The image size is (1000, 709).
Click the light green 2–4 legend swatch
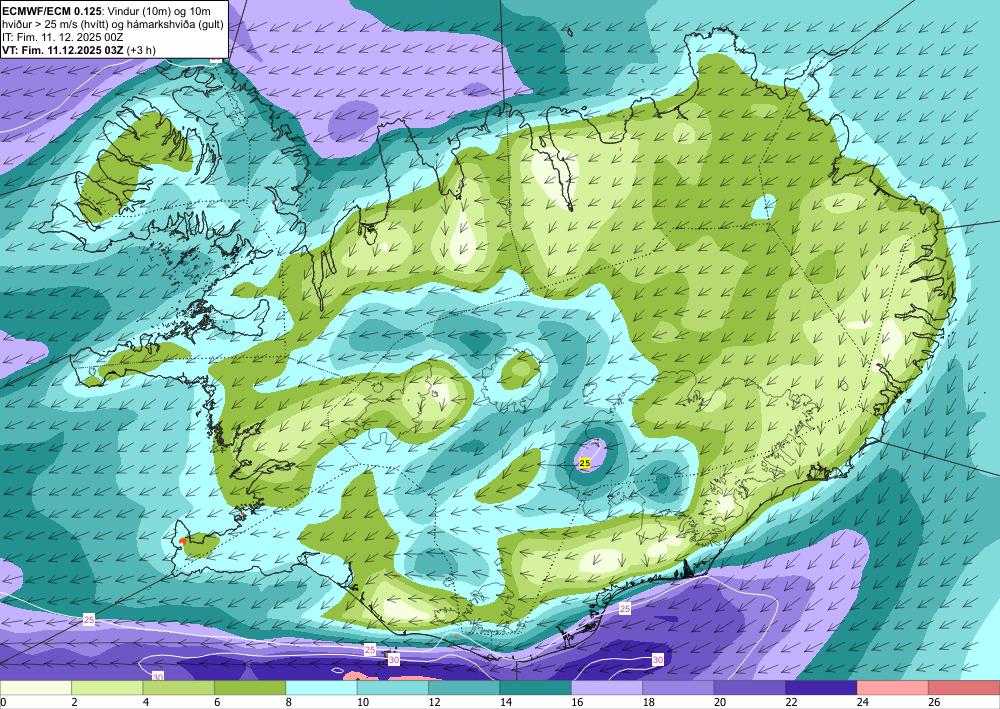(x=107, y=688)
